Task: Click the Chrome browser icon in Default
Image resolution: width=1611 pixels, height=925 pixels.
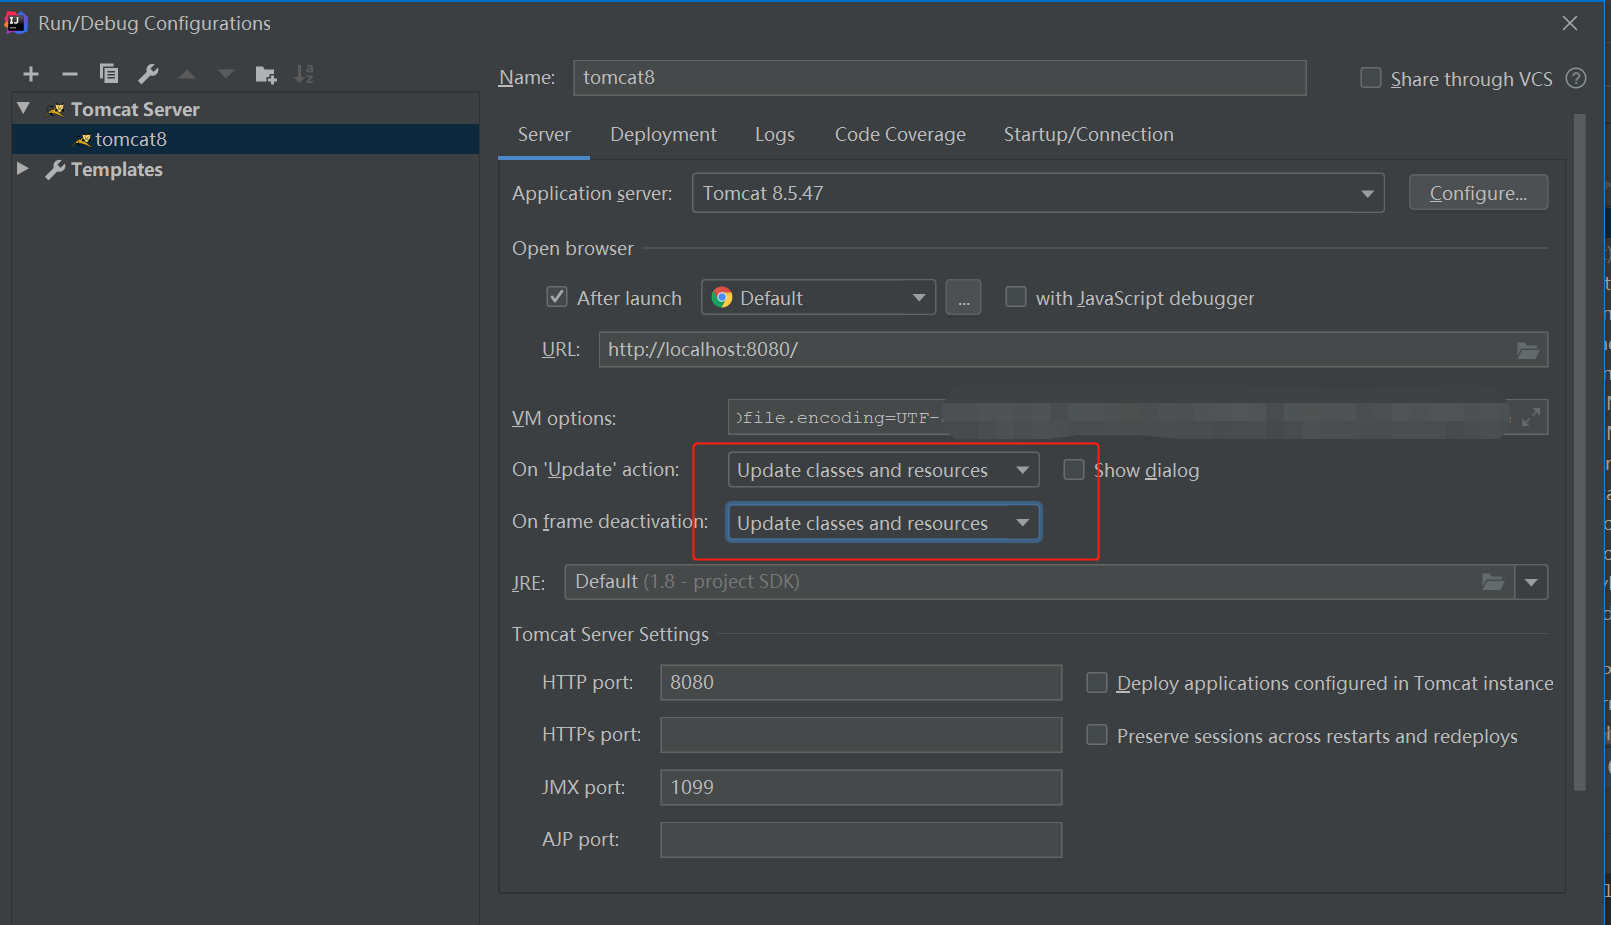Action: 722,298
